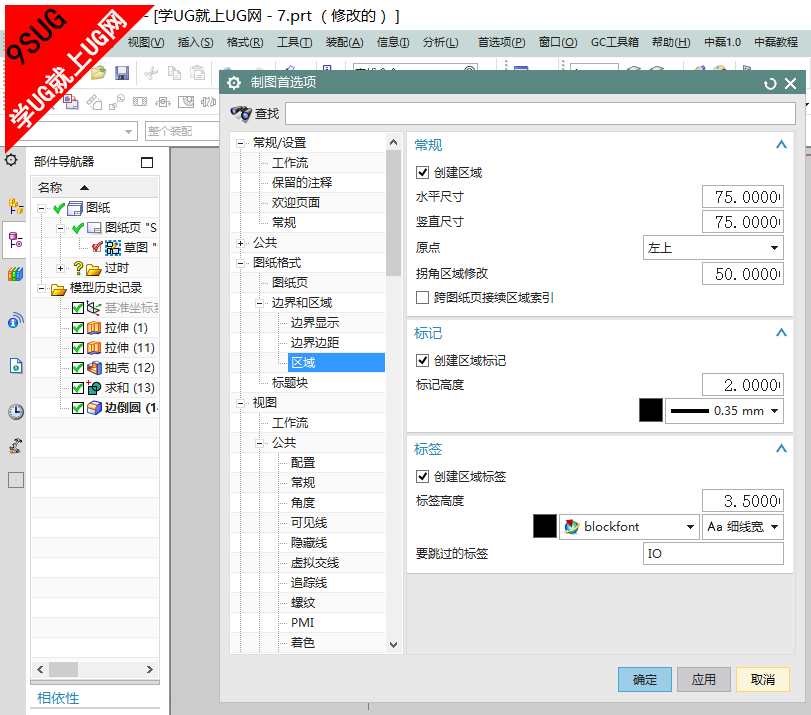Enable 跨图纸页接续区域索引 checkbox
This screenshot has width=811, height=715.
pos(423,297)
